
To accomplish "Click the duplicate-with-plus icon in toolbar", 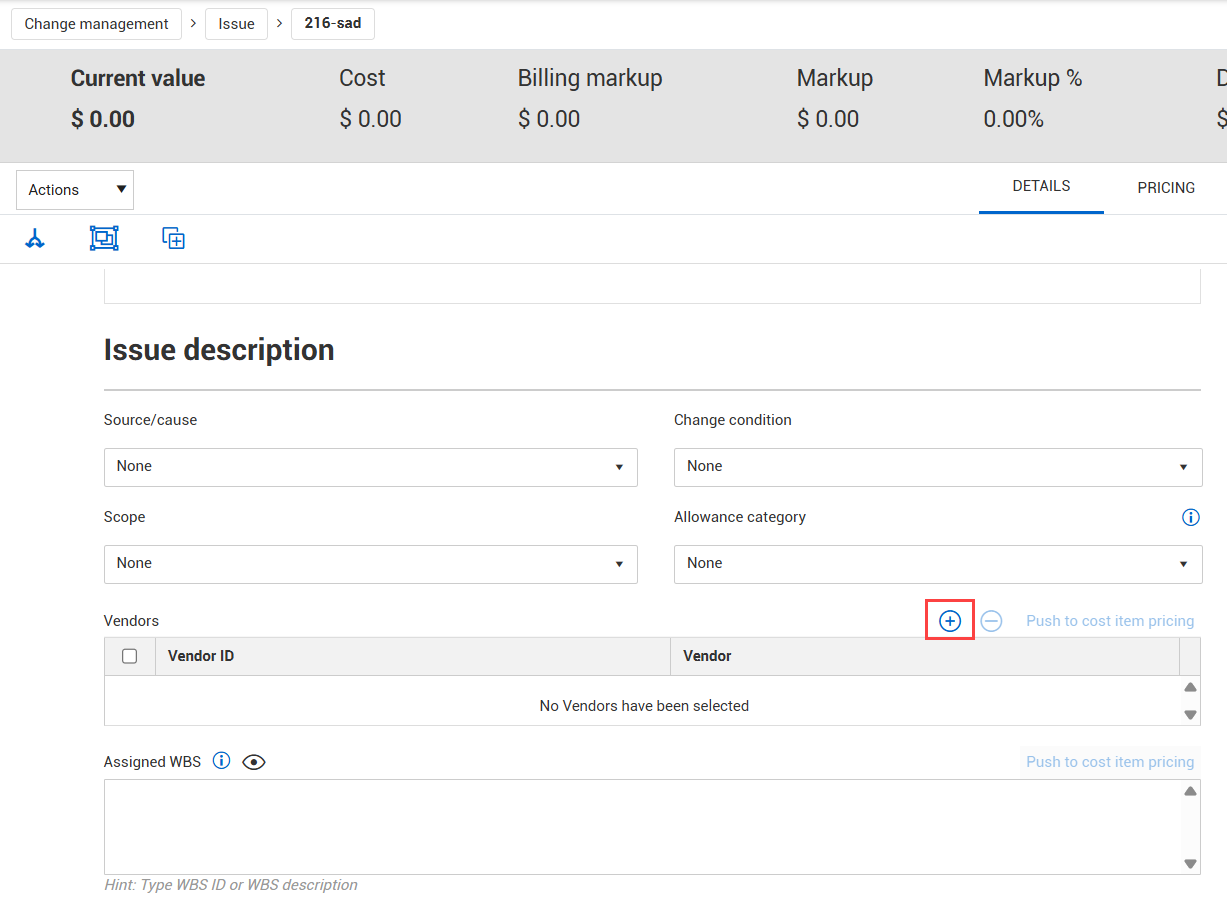I will point(174,239).
